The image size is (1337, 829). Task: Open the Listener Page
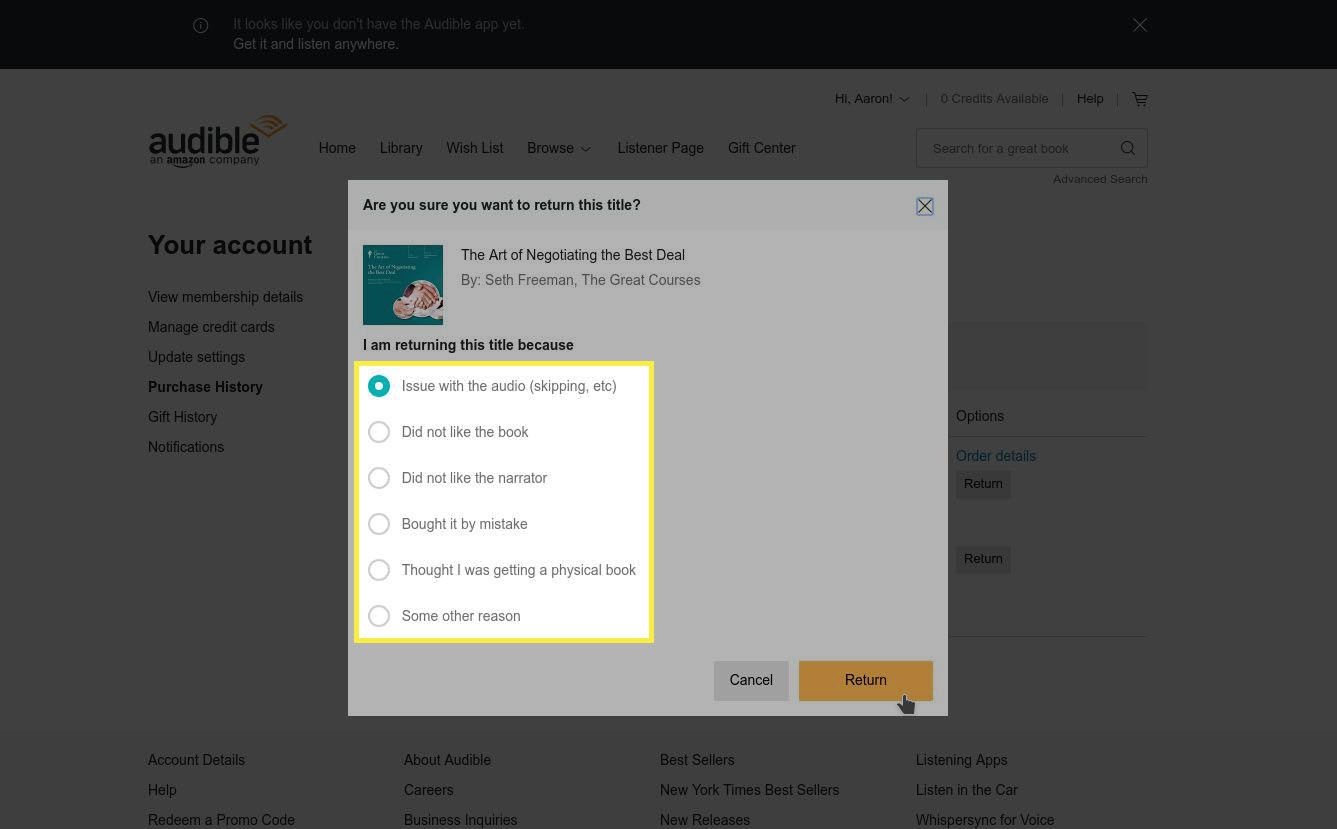[x=660, y=148]
